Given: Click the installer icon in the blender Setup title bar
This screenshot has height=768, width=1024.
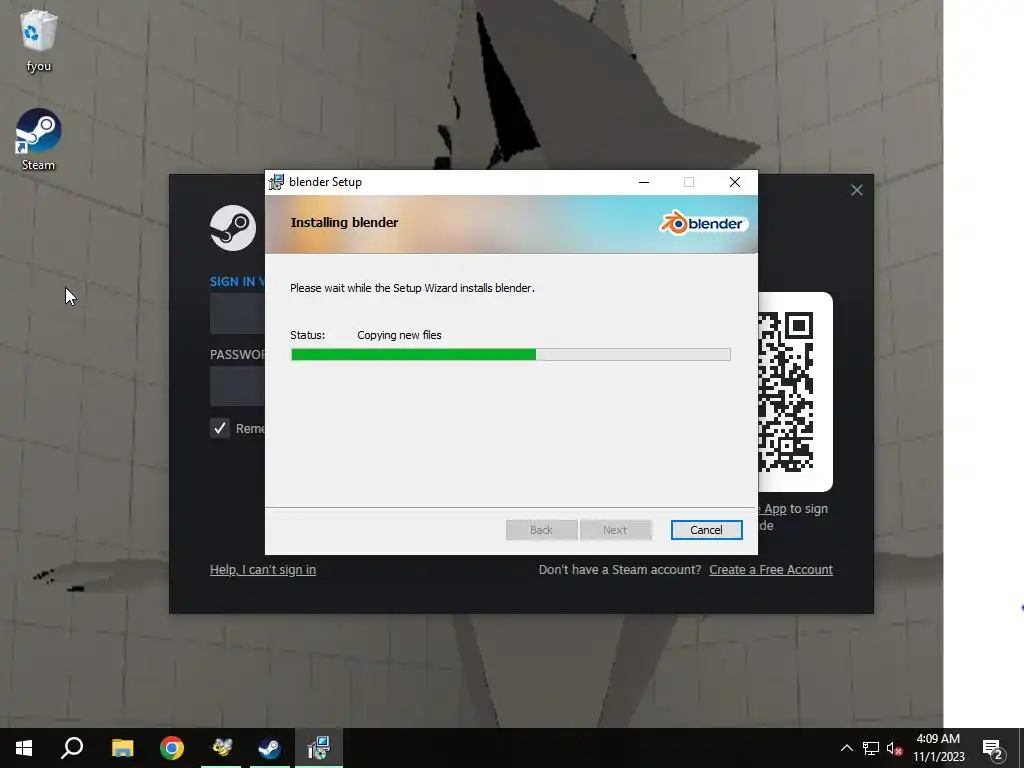Looking at the screenshot, I should coord(276,182).
